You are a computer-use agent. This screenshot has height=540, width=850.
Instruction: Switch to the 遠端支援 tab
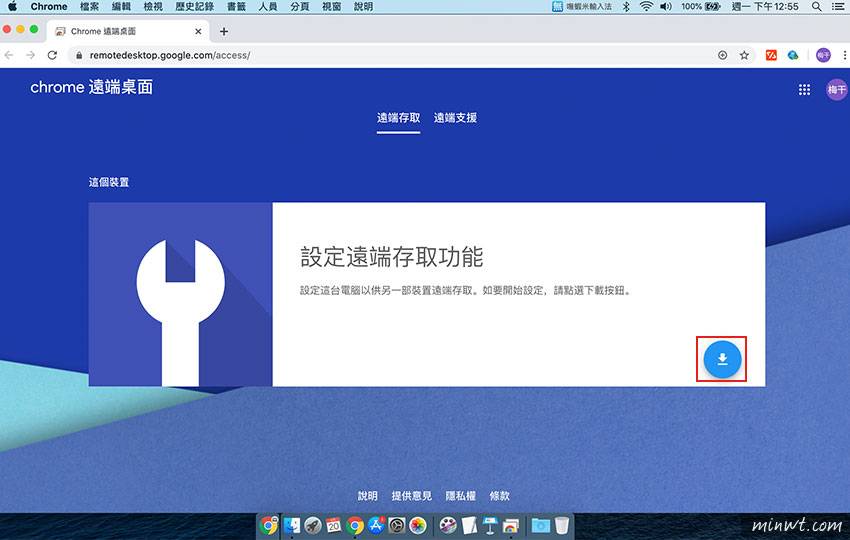pyautogui.click(x=455, y=118)
